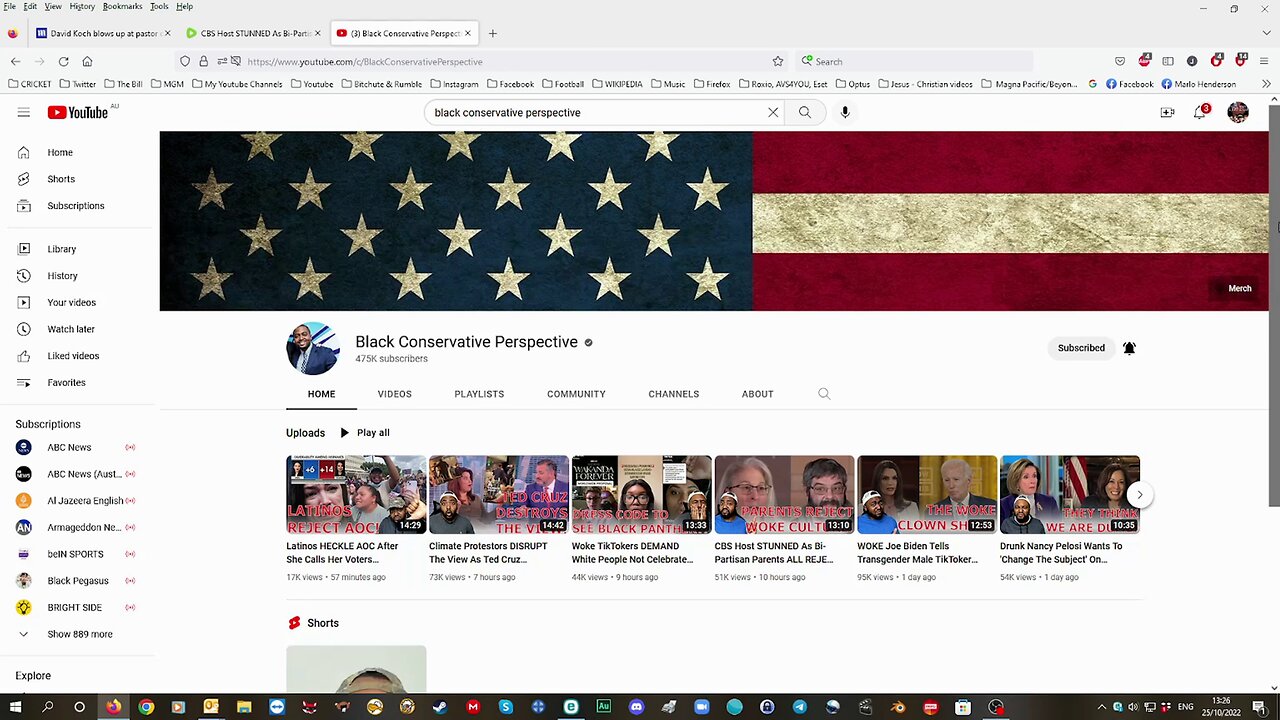The image size is (1280, 720).
Task: Open a new browser tab
Action: 492,33
